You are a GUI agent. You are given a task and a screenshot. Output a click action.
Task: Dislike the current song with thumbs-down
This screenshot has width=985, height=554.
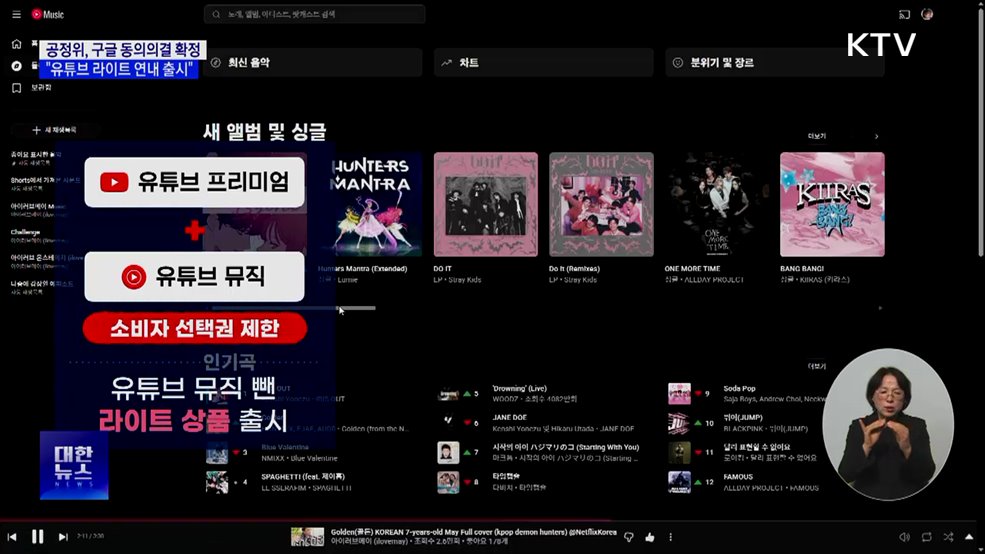[x=629, y=537]
